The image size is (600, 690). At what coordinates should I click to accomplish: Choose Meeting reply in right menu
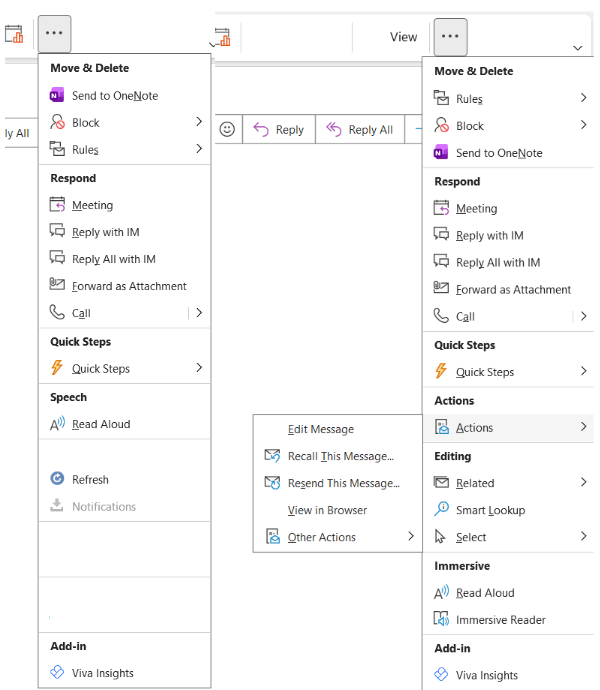[x=508, y=208]
